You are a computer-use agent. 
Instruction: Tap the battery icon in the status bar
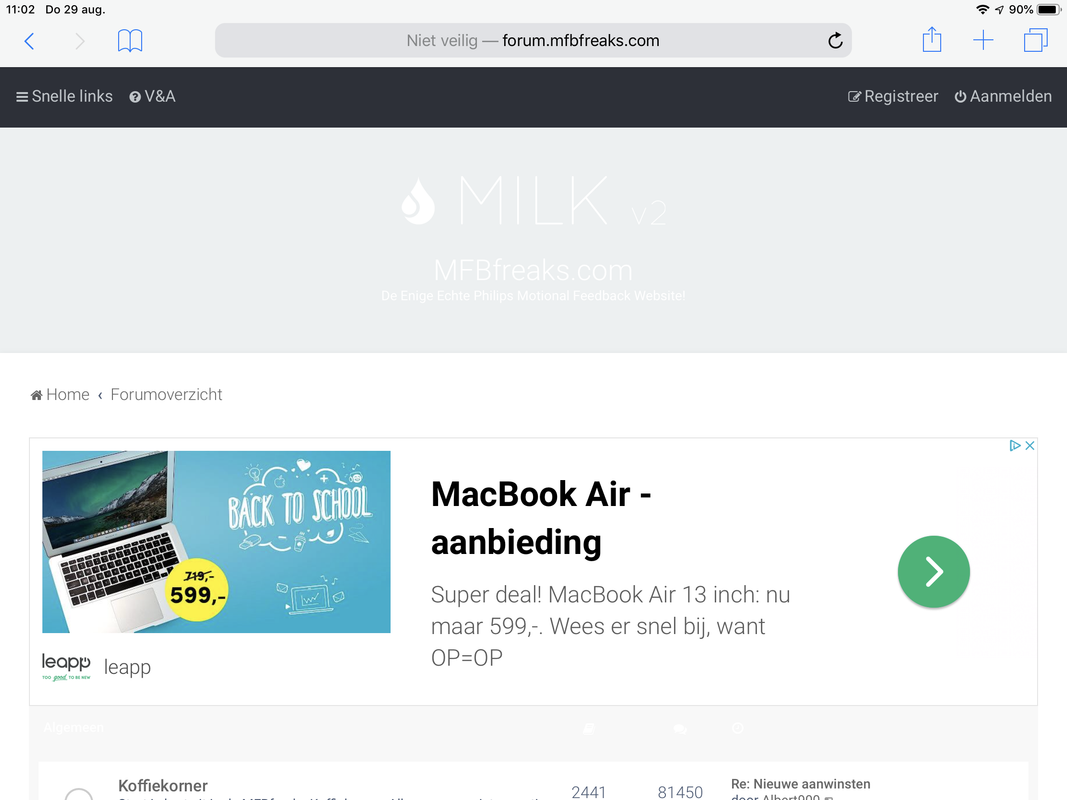pyautogui.click(x=1049, y=10)
